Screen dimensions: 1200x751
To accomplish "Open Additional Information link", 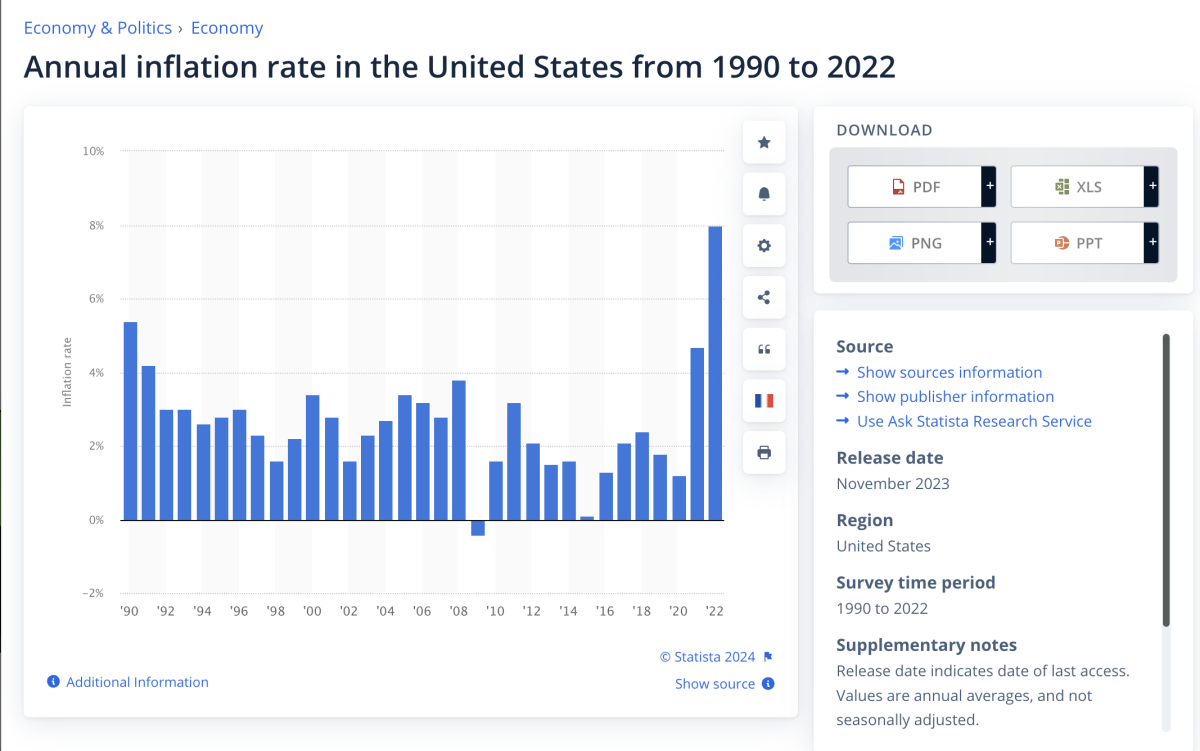I will tap(137, 682).
